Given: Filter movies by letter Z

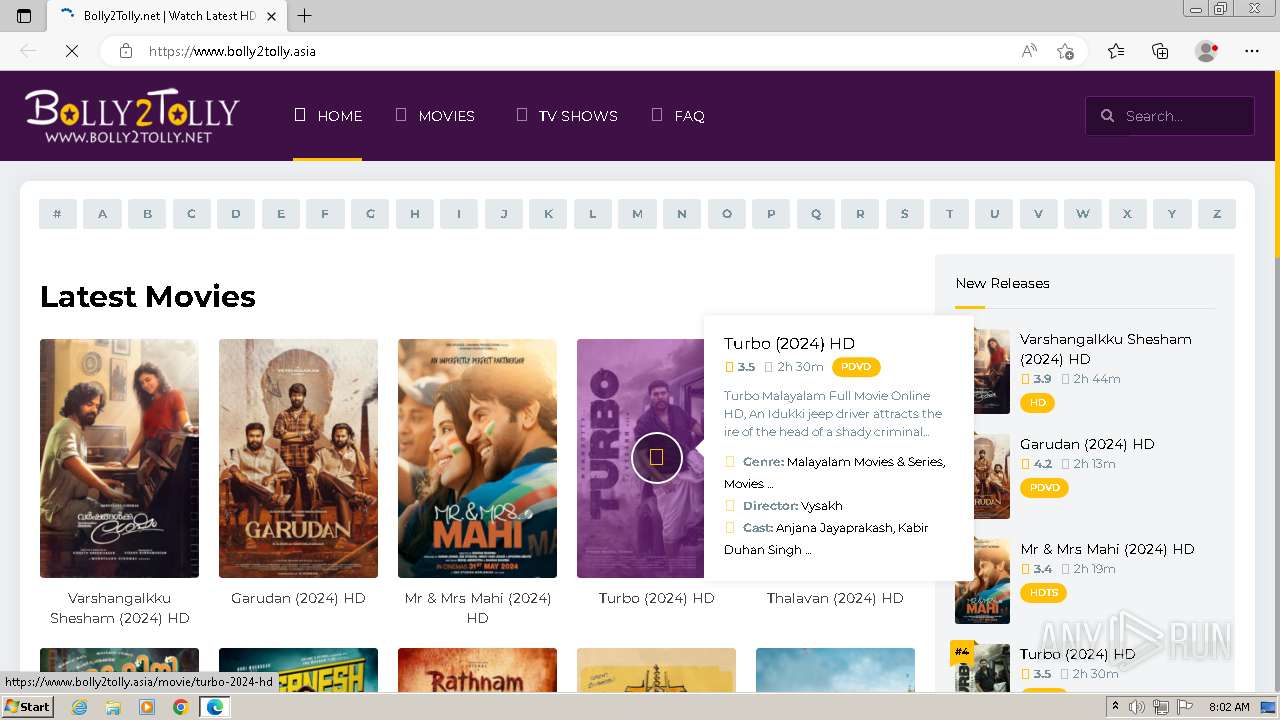Looking at the screenshot, I should pos(1217,214).
